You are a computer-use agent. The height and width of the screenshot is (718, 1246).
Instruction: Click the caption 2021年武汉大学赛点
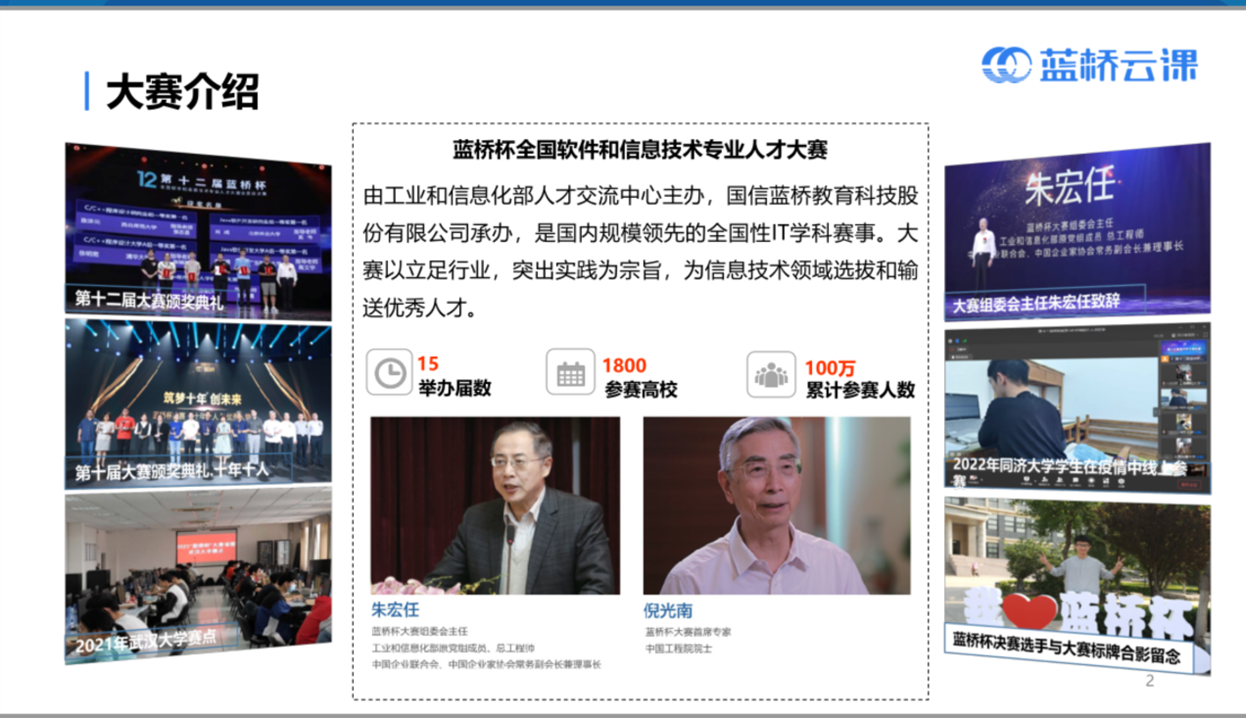pyautogui.click(x=146, y=640)
